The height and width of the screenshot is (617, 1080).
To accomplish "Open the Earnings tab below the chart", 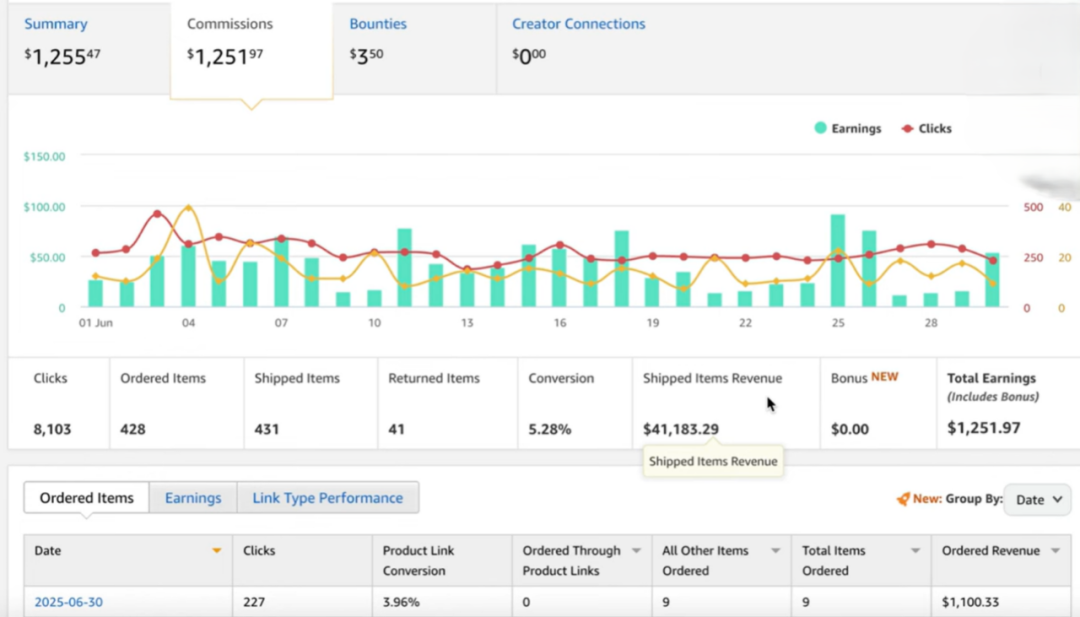I will click(193, 498).
